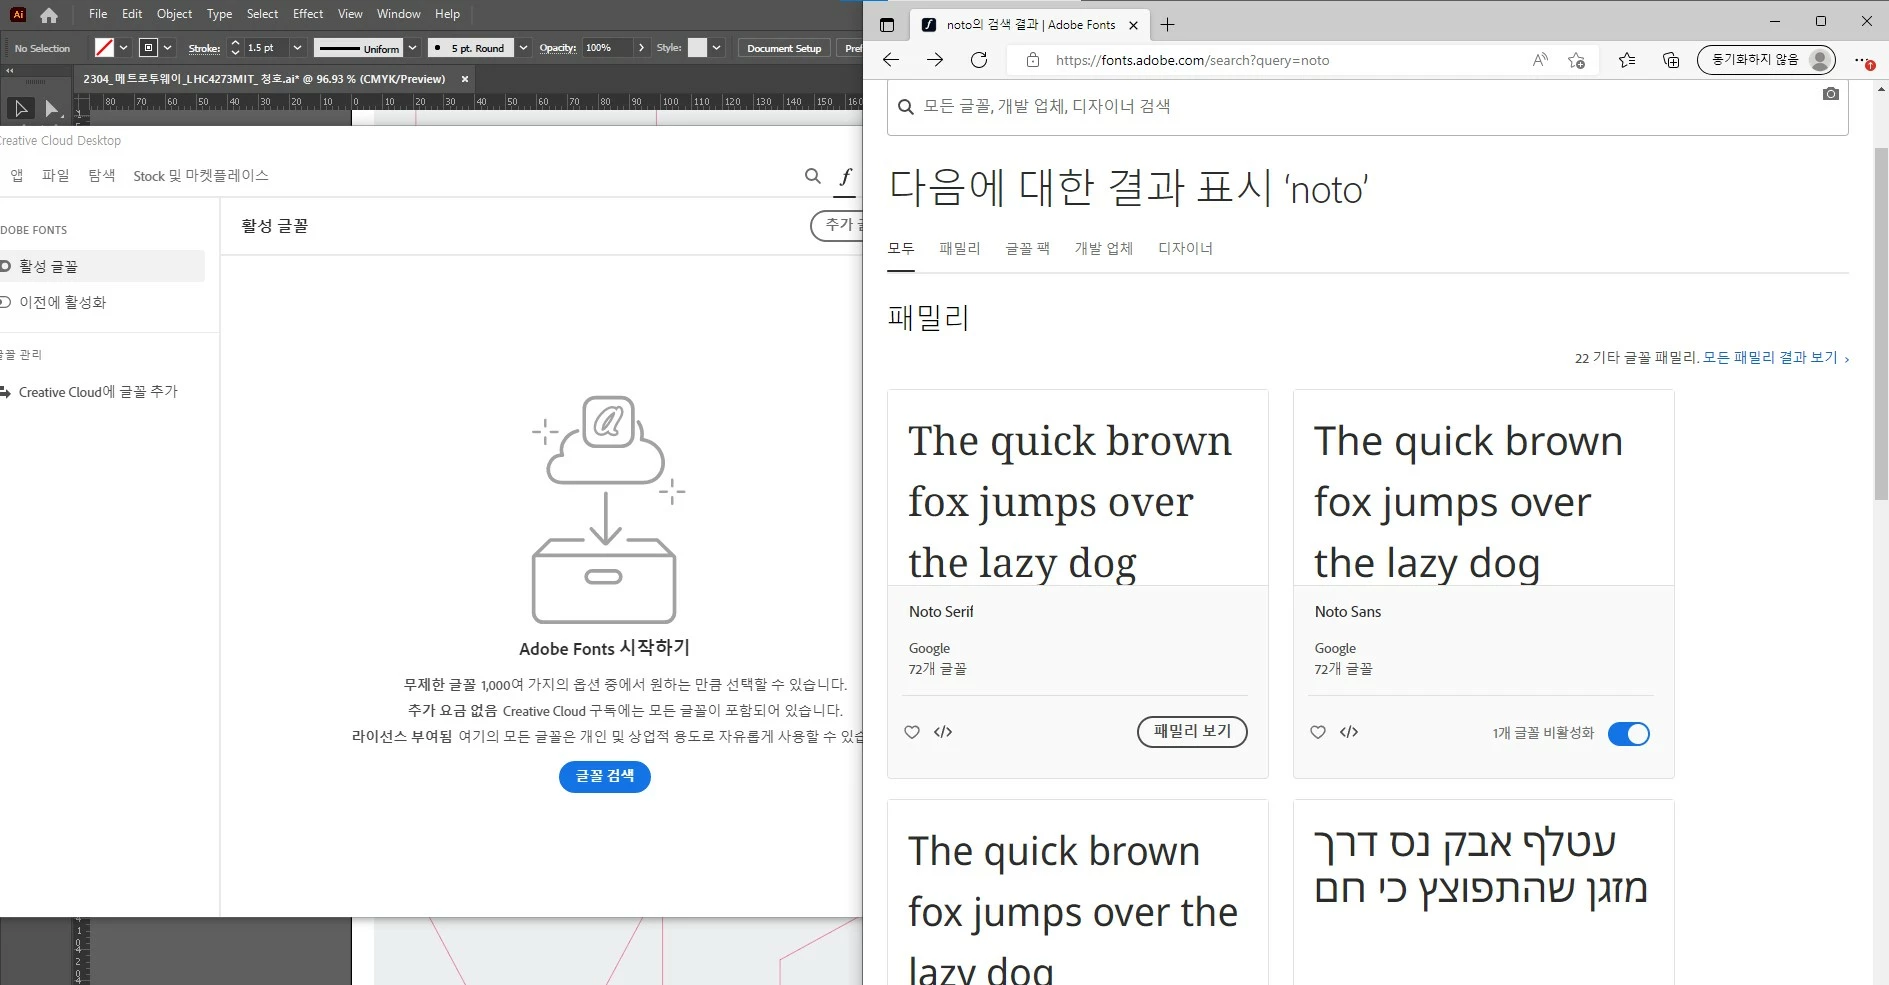
Task: Switch to the 글꼴 팩 tab
Action: [x=1027, y=249]
